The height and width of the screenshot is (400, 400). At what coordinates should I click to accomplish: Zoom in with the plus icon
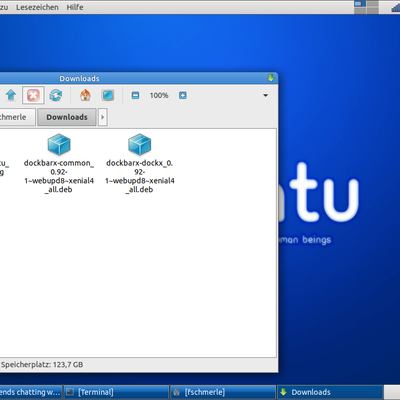click(x=183, y=96)
